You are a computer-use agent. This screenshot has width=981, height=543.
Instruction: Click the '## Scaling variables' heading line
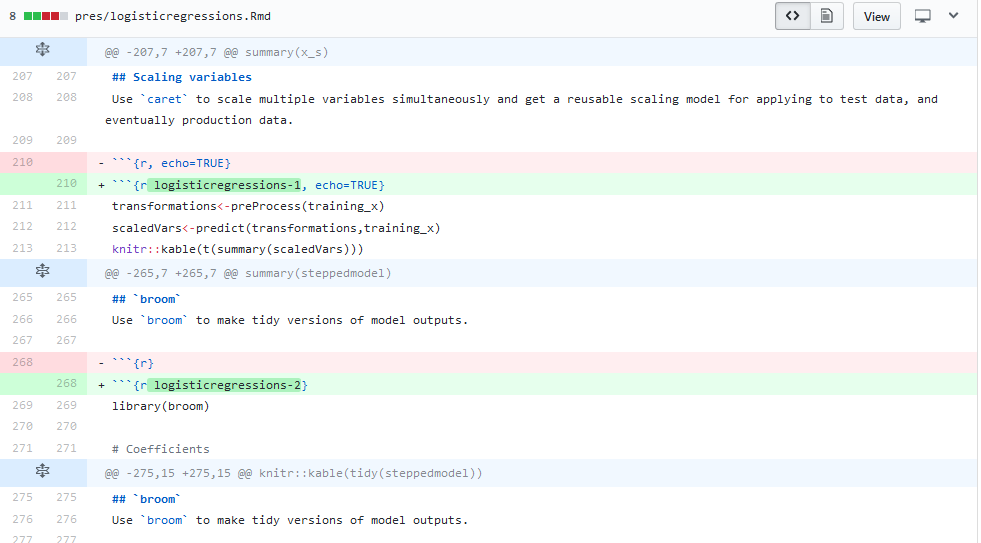pos(181,78)
